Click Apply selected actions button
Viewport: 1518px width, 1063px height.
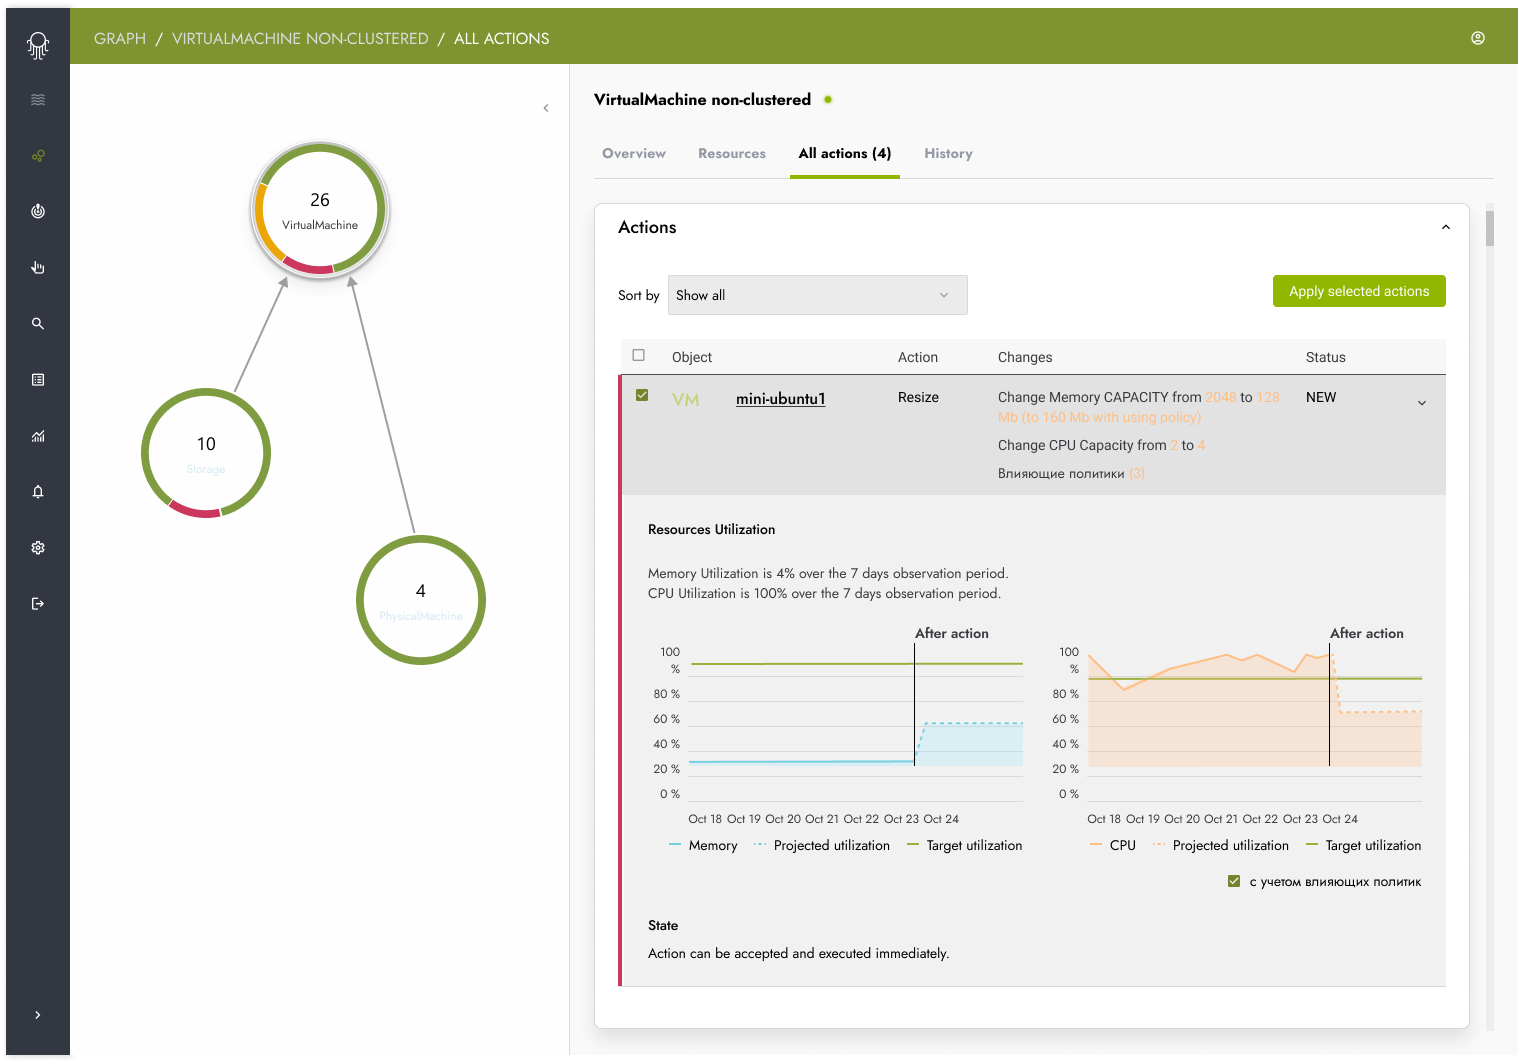pyautogui.click(x=1359, y=291)
